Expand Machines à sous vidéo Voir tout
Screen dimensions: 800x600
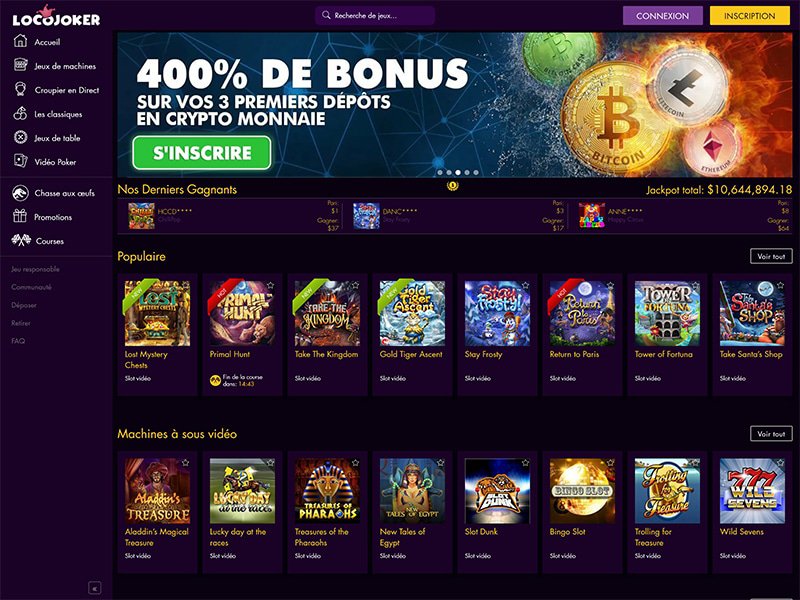(x=771, y=434)
